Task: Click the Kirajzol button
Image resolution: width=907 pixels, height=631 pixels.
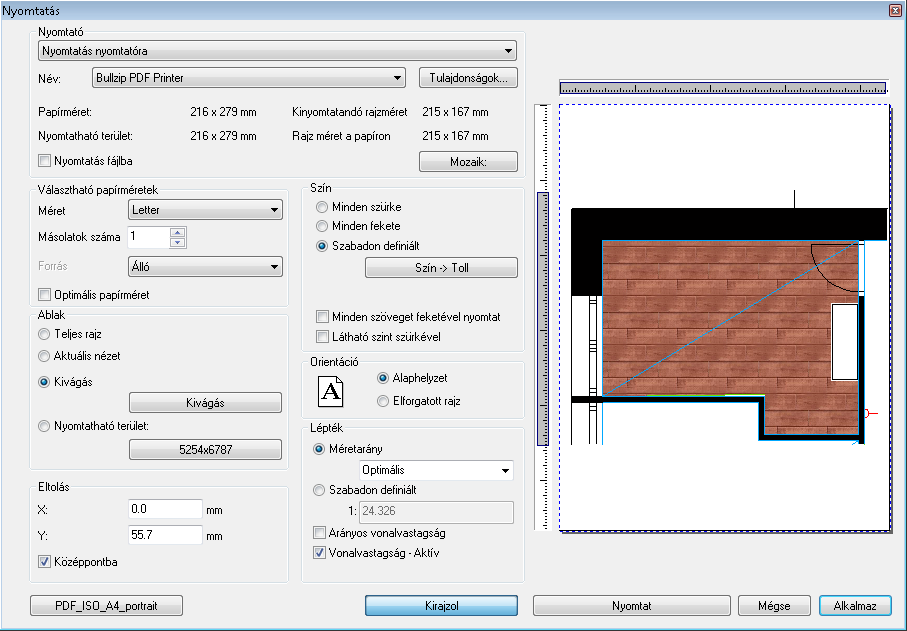Action: click(x=442, y=606)
